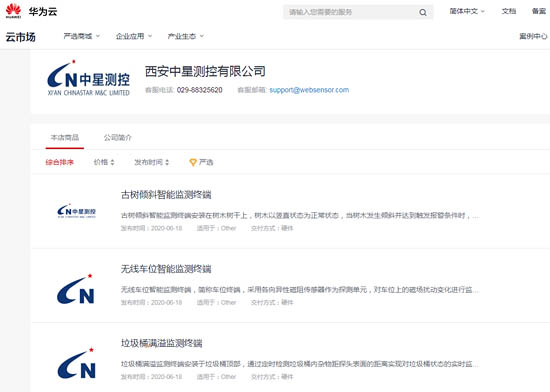Select the 综合排序 sorting option
This screenshot has width=550, height=392.
click(59, 162)
